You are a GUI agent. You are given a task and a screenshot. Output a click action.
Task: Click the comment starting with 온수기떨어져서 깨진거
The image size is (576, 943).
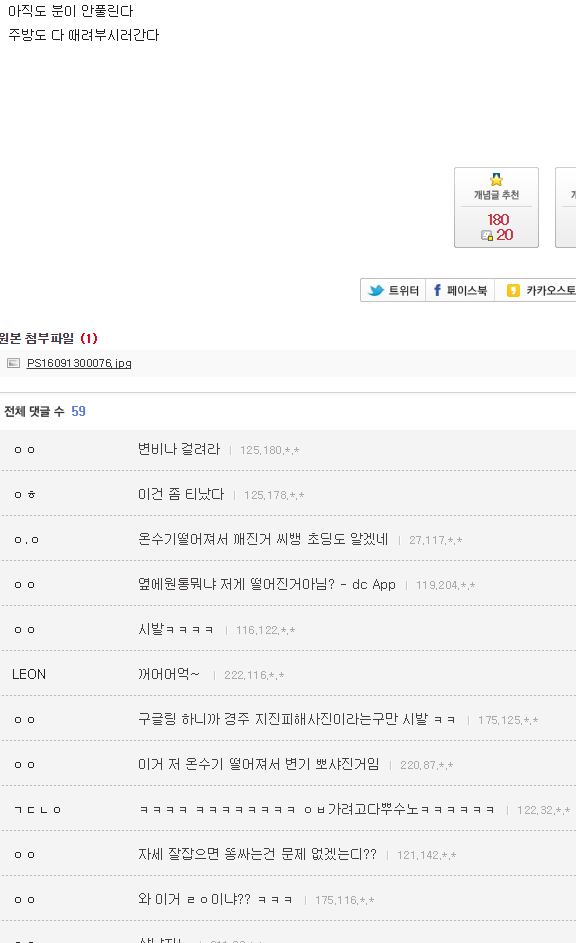263,539
